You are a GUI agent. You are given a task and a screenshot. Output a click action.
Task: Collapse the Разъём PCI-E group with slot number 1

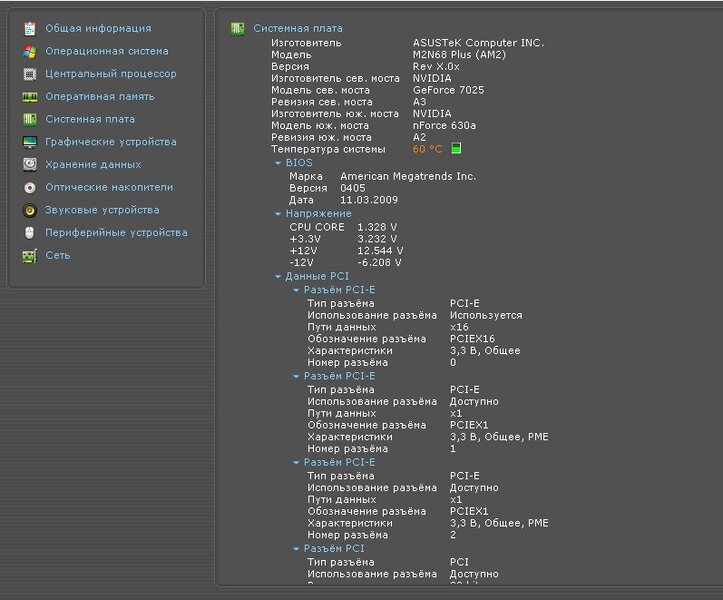pos(296,376)
